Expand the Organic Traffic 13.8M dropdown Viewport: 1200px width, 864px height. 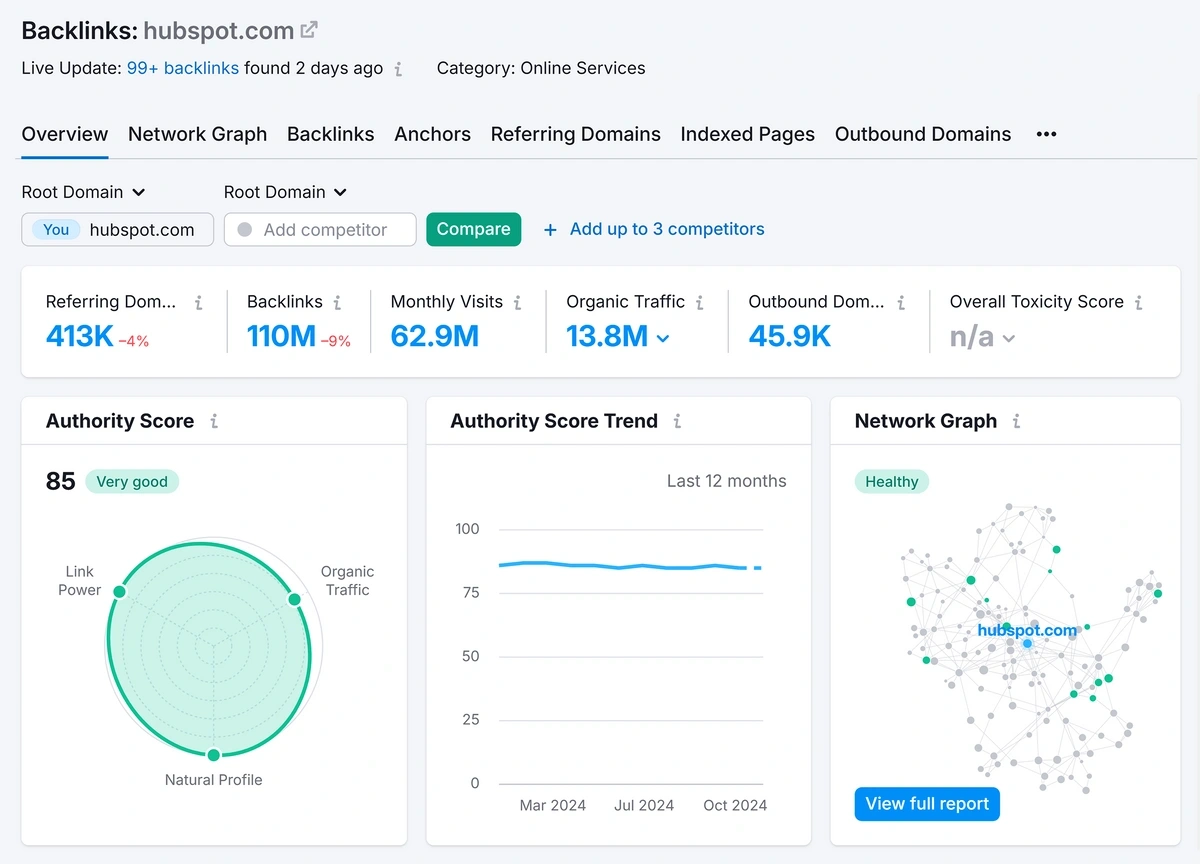pos(662,338)
